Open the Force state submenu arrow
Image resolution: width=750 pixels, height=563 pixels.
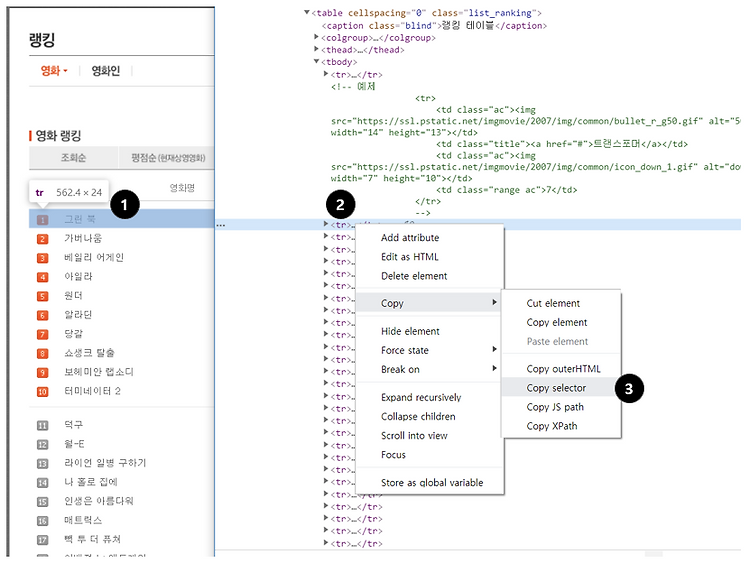point(495,349)
